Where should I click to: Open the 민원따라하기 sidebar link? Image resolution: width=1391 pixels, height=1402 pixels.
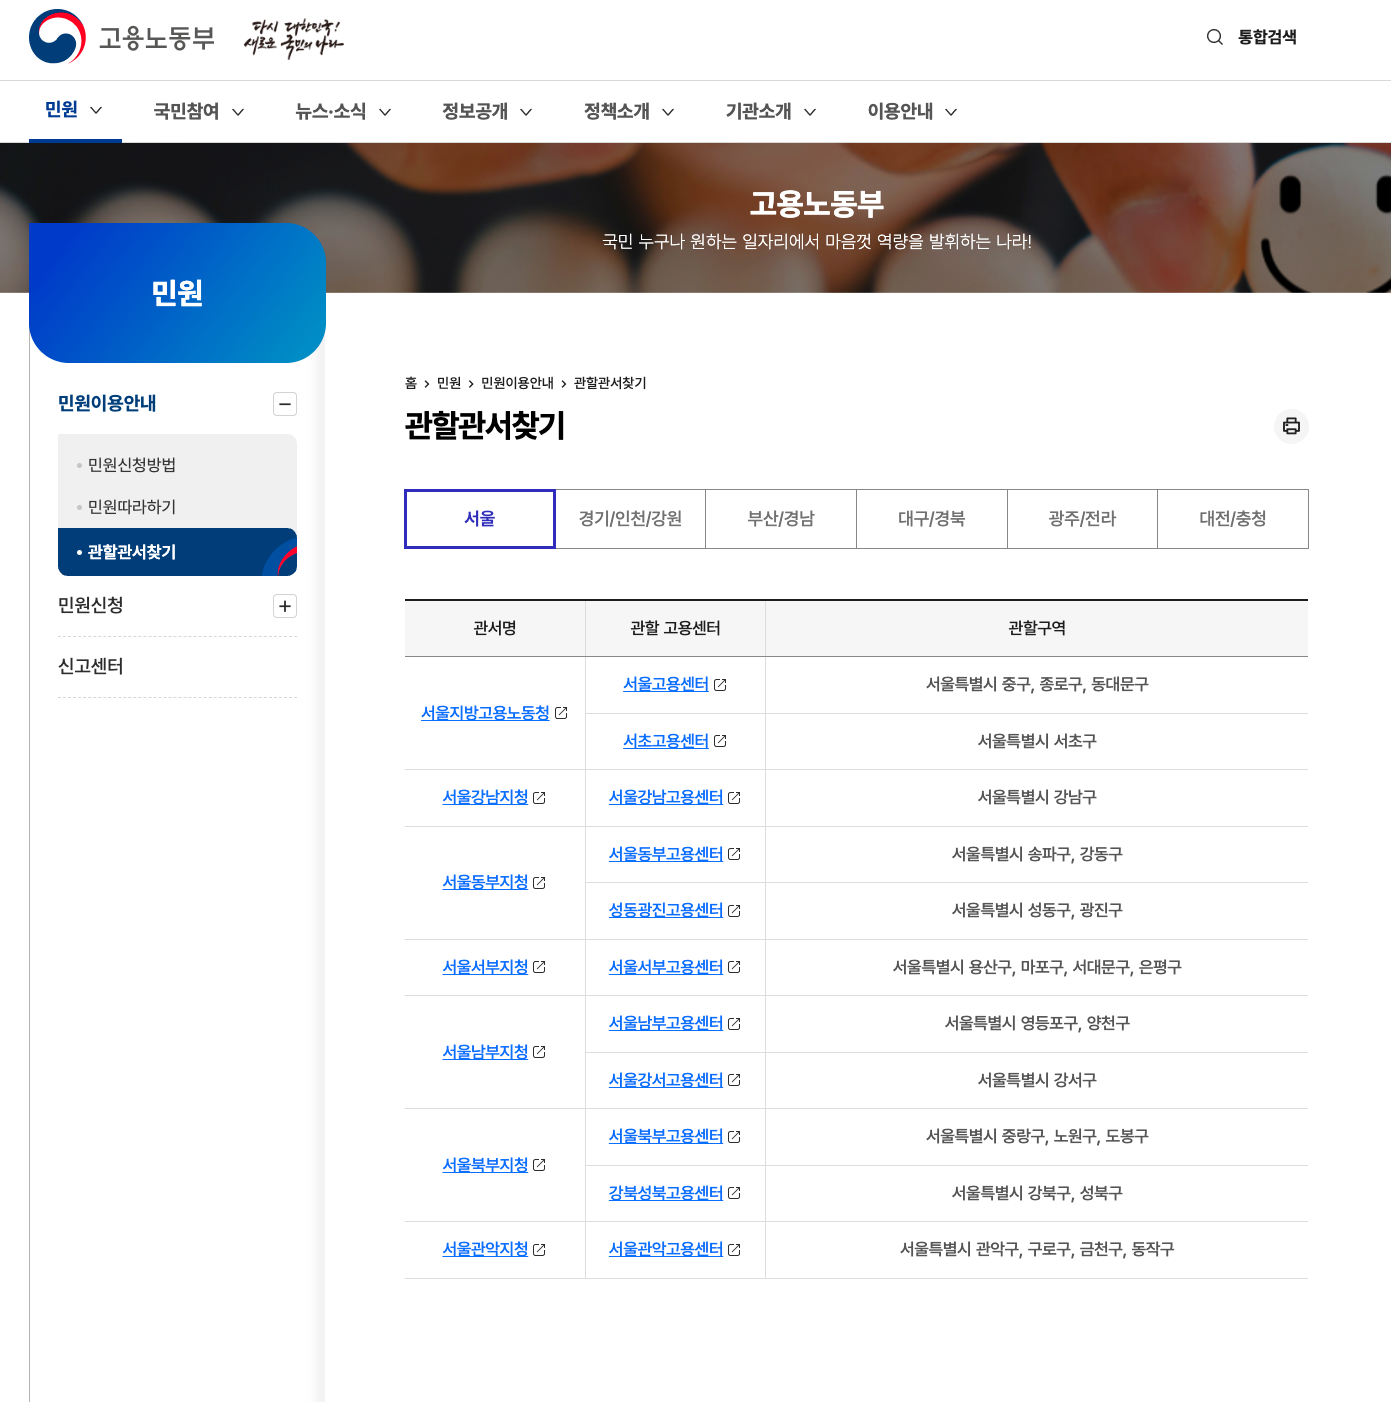click(130, 507)
